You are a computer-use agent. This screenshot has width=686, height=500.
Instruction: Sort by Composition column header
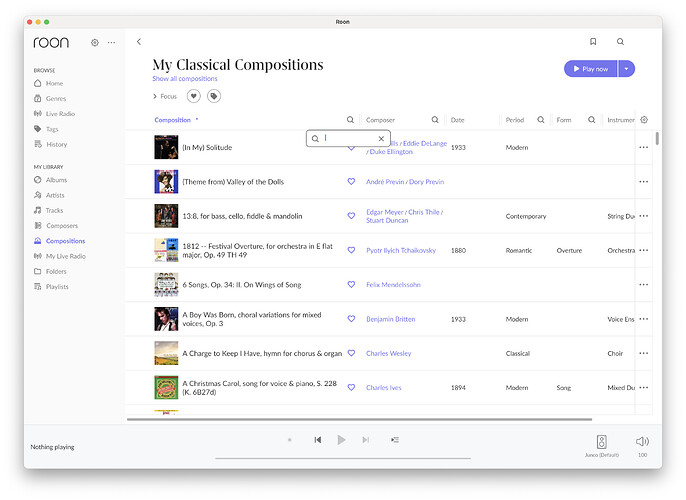coord(172,120)
